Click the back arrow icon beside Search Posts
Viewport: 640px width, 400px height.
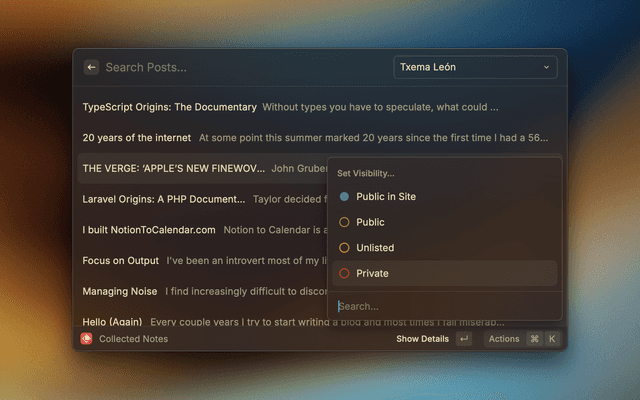(91, 67)
